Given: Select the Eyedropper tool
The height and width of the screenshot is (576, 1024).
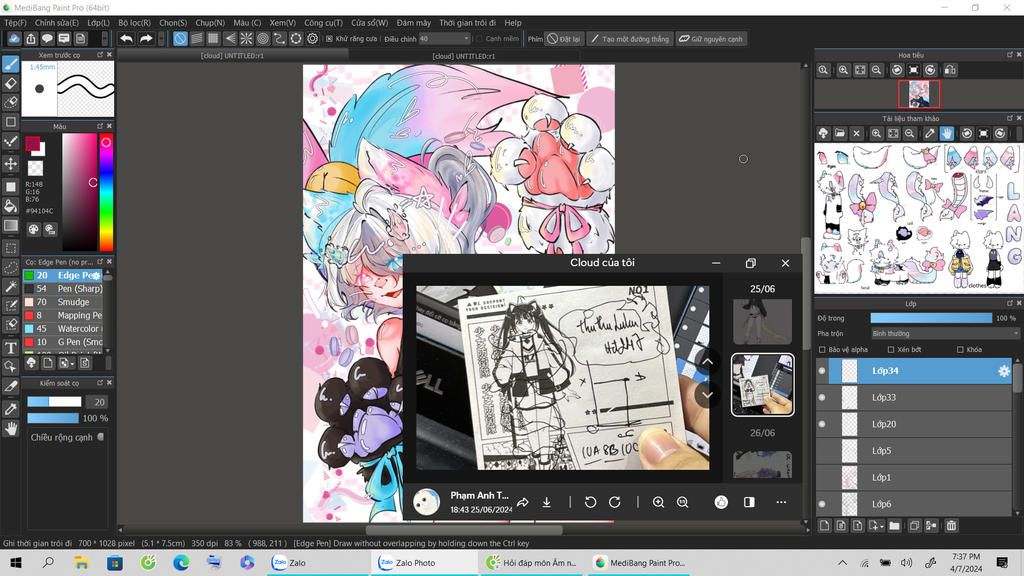Looking at the screenshot, I should (10, 409).
